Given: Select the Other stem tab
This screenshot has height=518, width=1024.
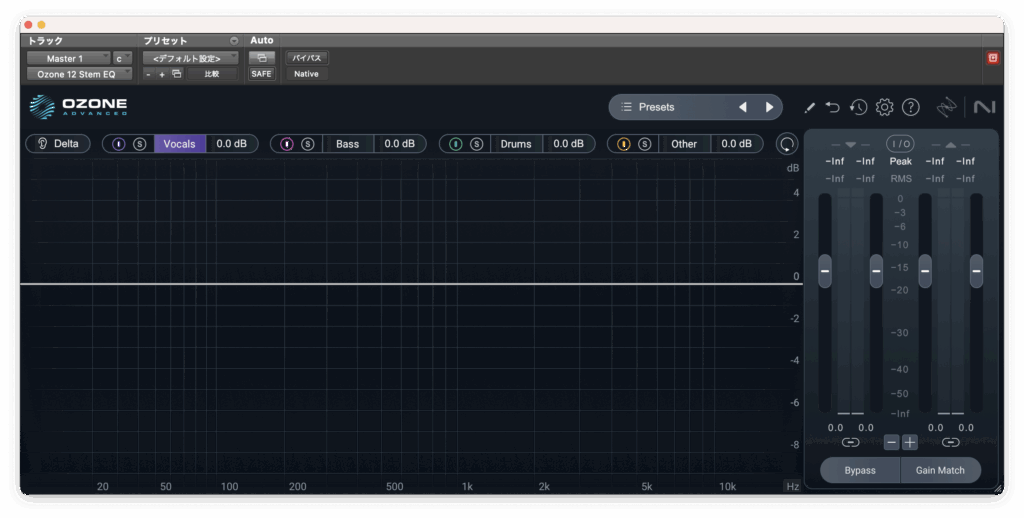Looking at the screenshot, I should [x=684, y=144].
